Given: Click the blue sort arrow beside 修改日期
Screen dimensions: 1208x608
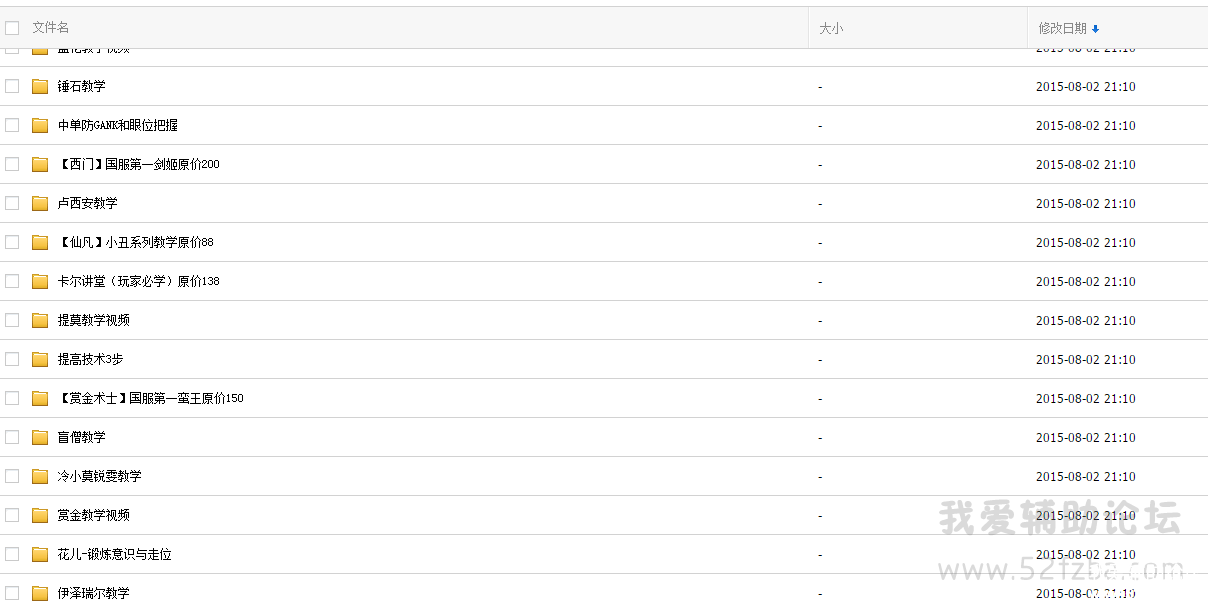Looking at the screenshot, I should [1096, 29].
